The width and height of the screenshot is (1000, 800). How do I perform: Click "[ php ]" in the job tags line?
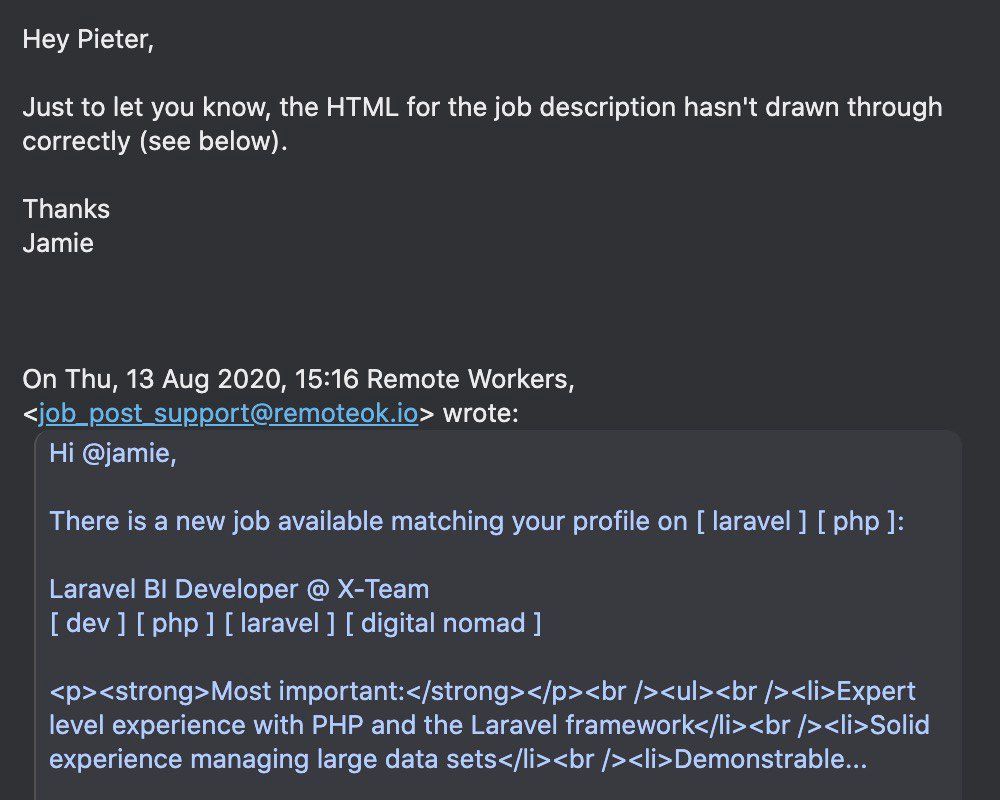coord(176,623)
